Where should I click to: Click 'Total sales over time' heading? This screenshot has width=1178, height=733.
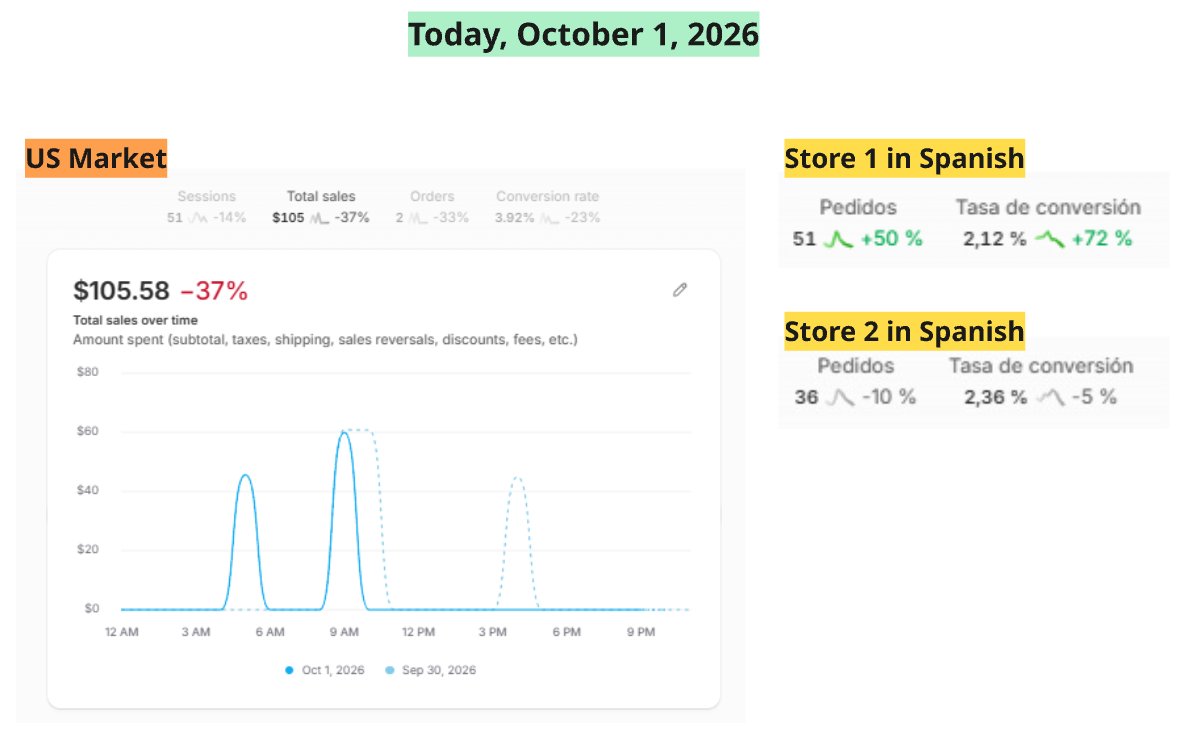135,320
